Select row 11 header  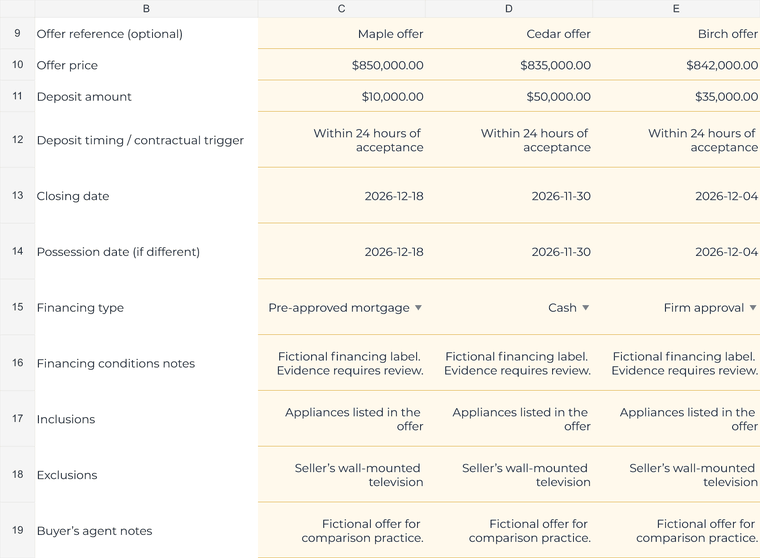[17, 96]
